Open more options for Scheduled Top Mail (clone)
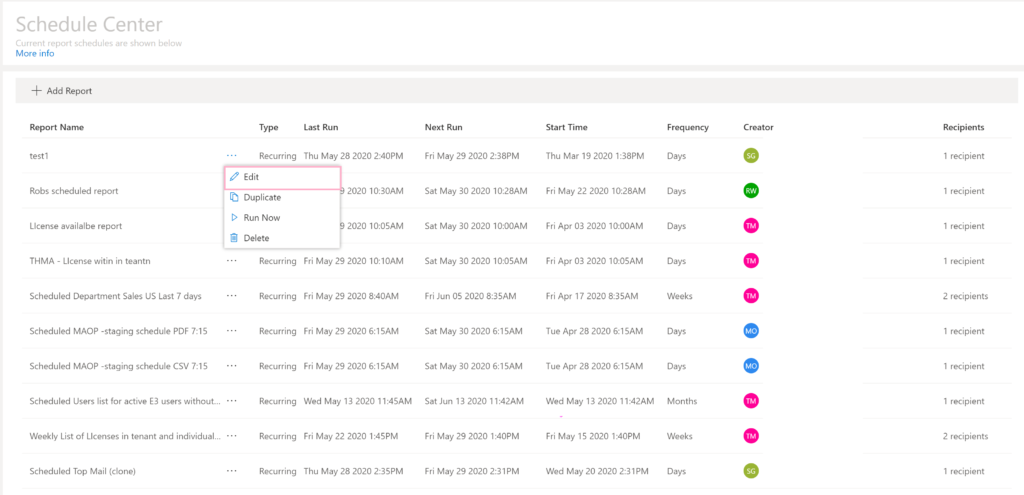Screen dimensions: 1024x495 pos(232,471)
